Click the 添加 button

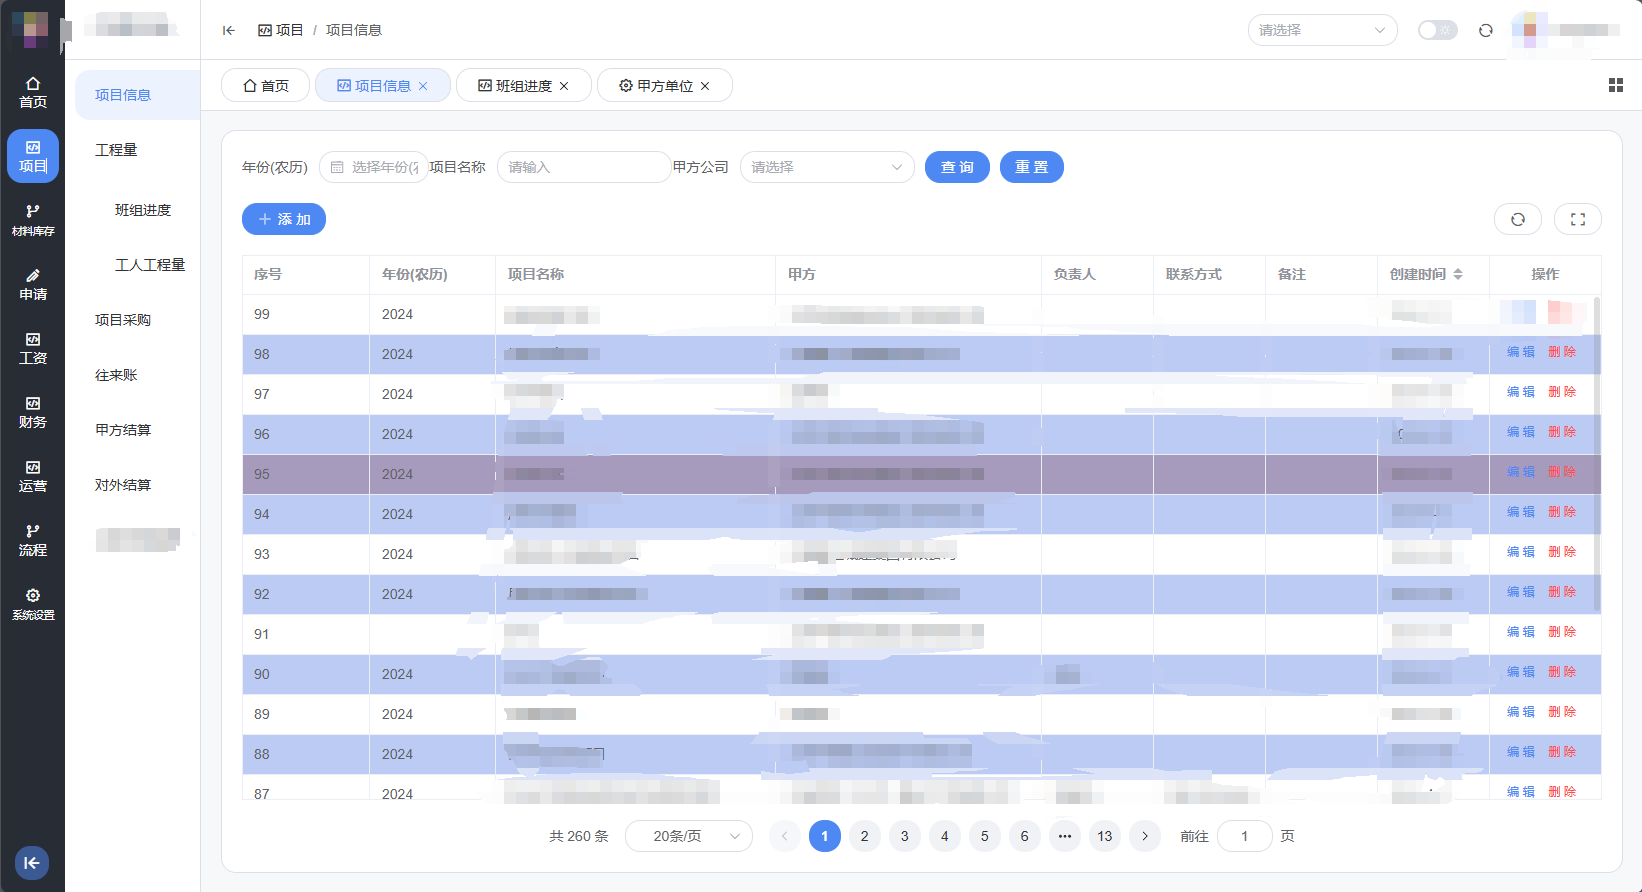(x=284, y=219)
